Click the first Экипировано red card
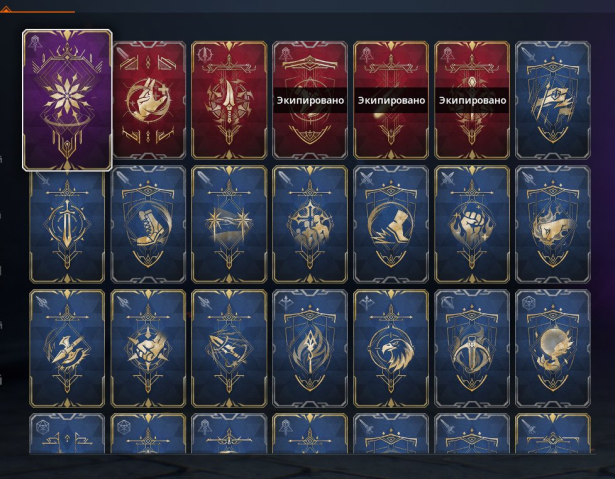This screenshot has width=615, height=479. coord(310,100)
